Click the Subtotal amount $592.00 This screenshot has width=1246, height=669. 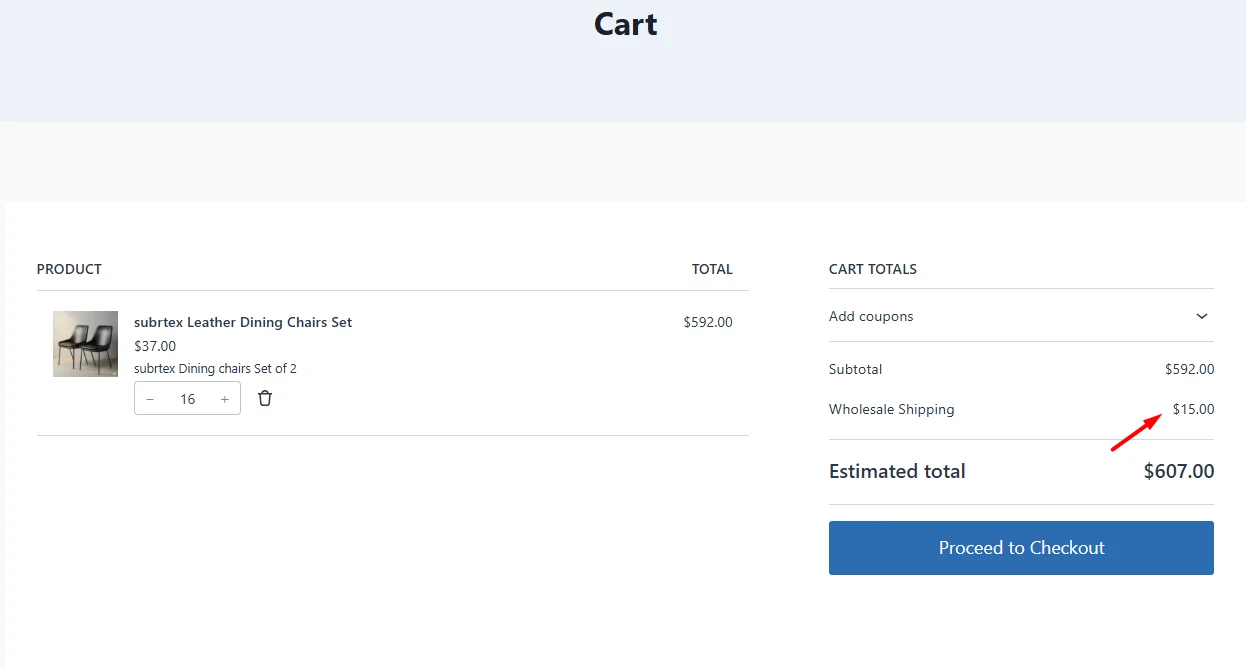1190,369
